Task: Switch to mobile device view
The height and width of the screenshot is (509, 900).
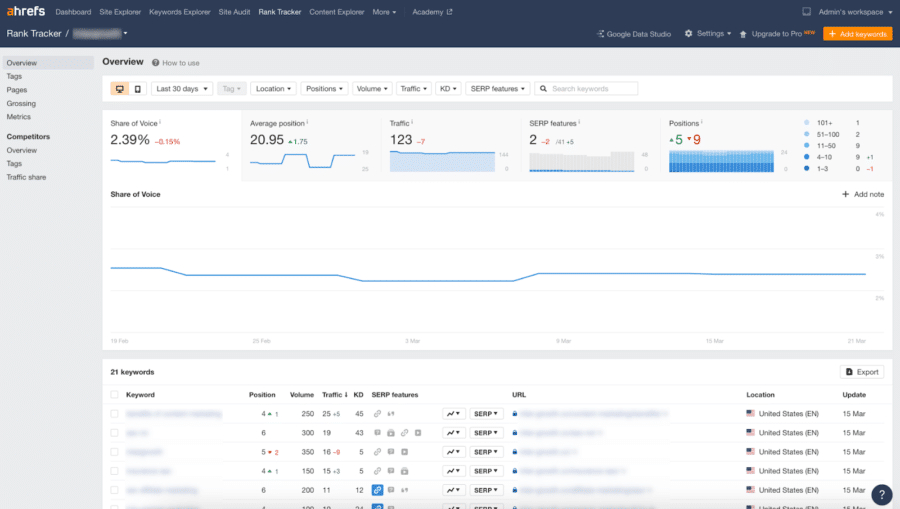Action: pos(138,88)
